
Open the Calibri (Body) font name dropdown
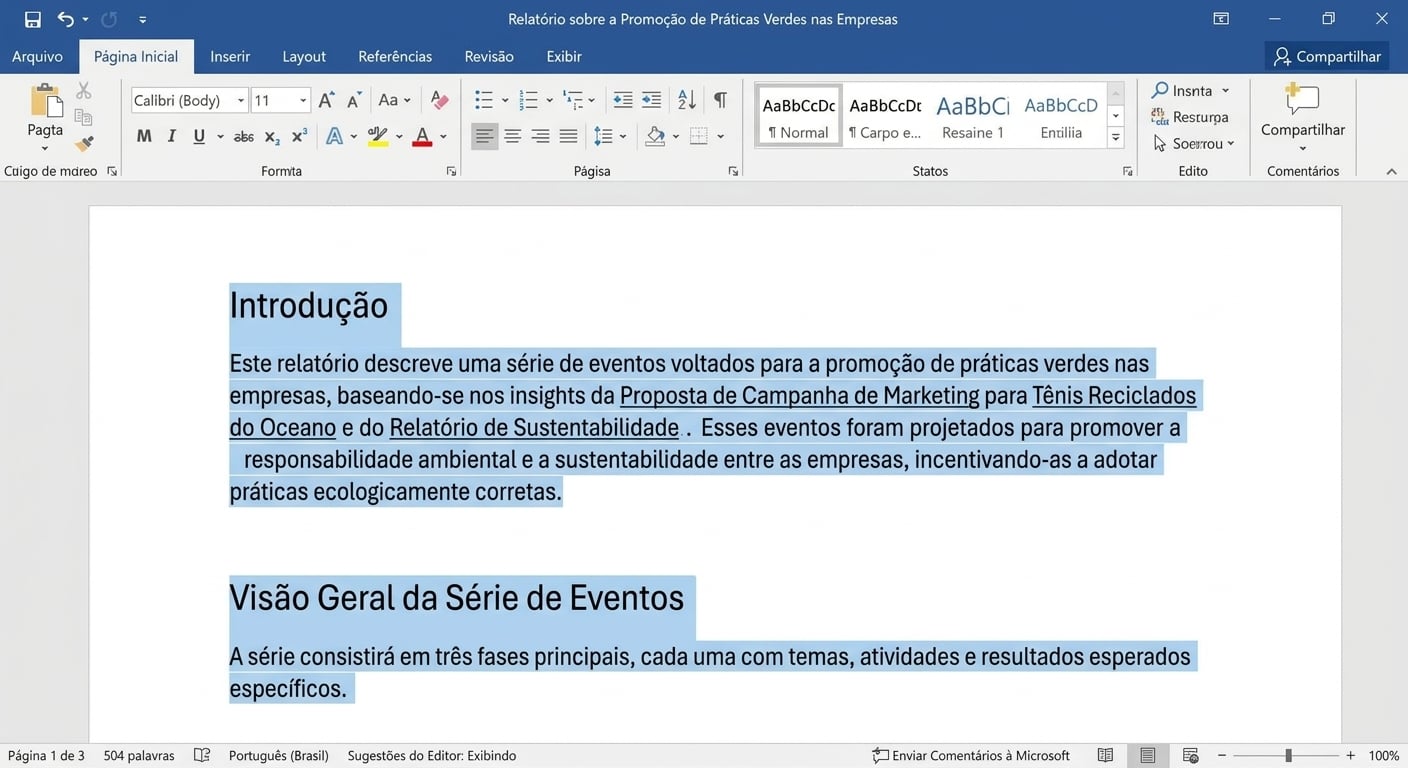point(241,100)
